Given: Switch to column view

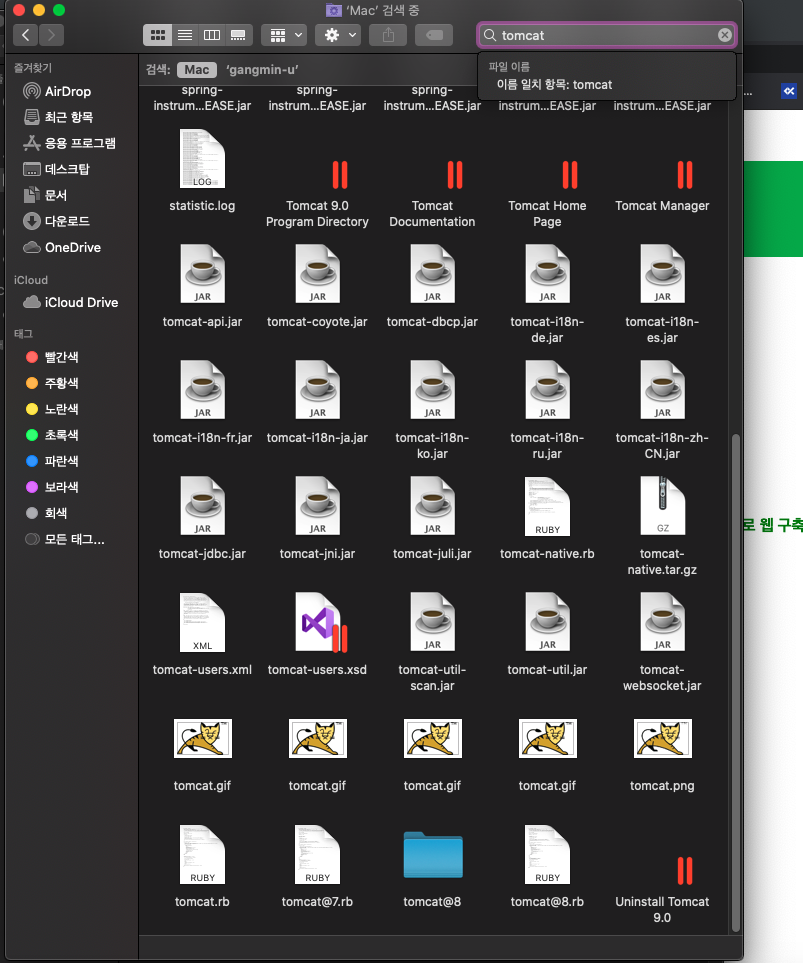Looking at the screenshot, I should coord(212,35).
